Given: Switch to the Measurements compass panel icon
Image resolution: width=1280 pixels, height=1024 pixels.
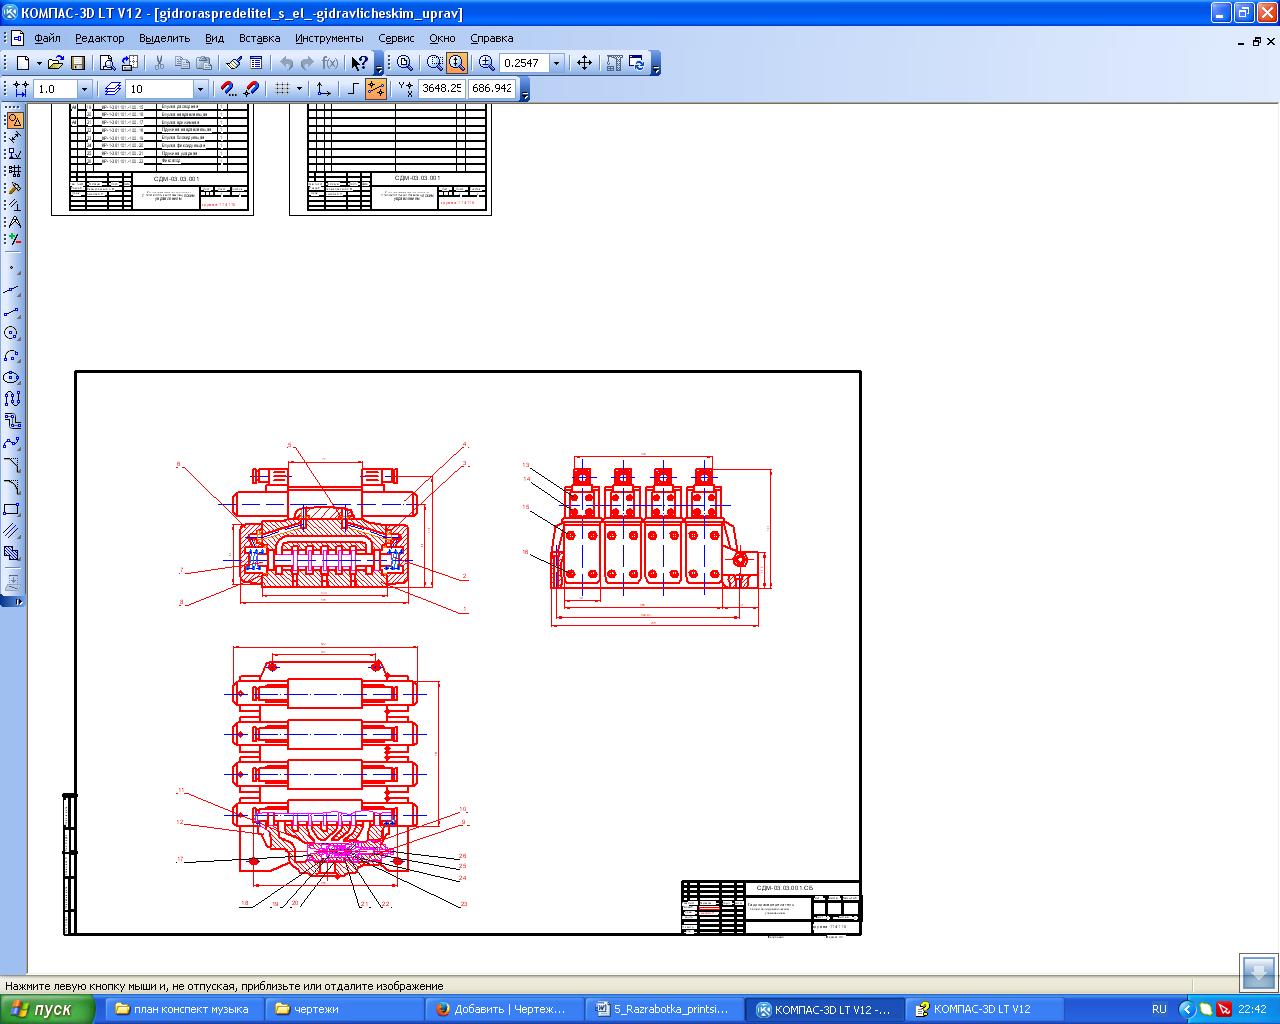Looking at the screenshot, I should point(13,222).
